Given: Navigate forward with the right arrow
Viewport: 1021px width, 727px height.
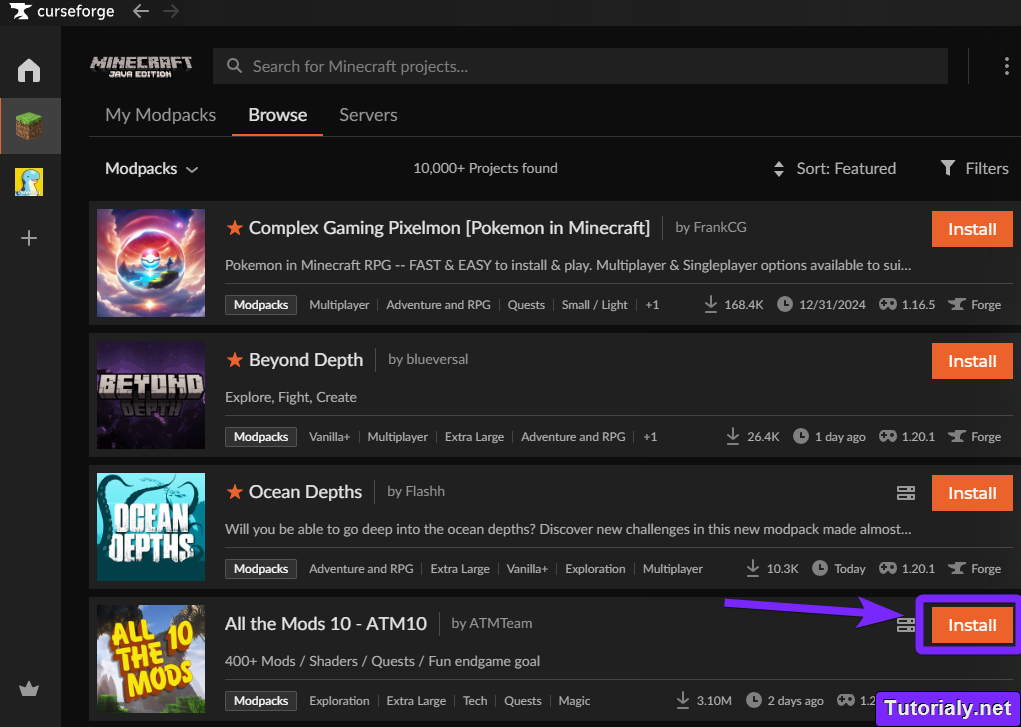Looking at the screenshot, I should pyautogui.click(x=171, y=11).
